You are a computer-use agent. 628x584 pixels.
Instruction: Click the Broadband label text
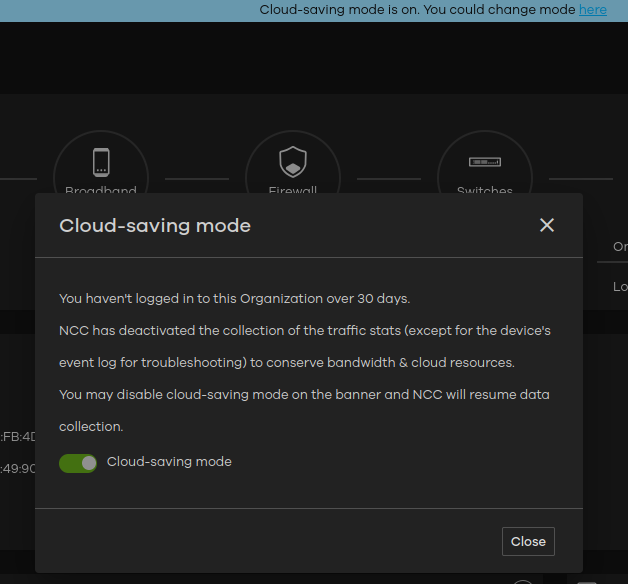pos(101,189)
